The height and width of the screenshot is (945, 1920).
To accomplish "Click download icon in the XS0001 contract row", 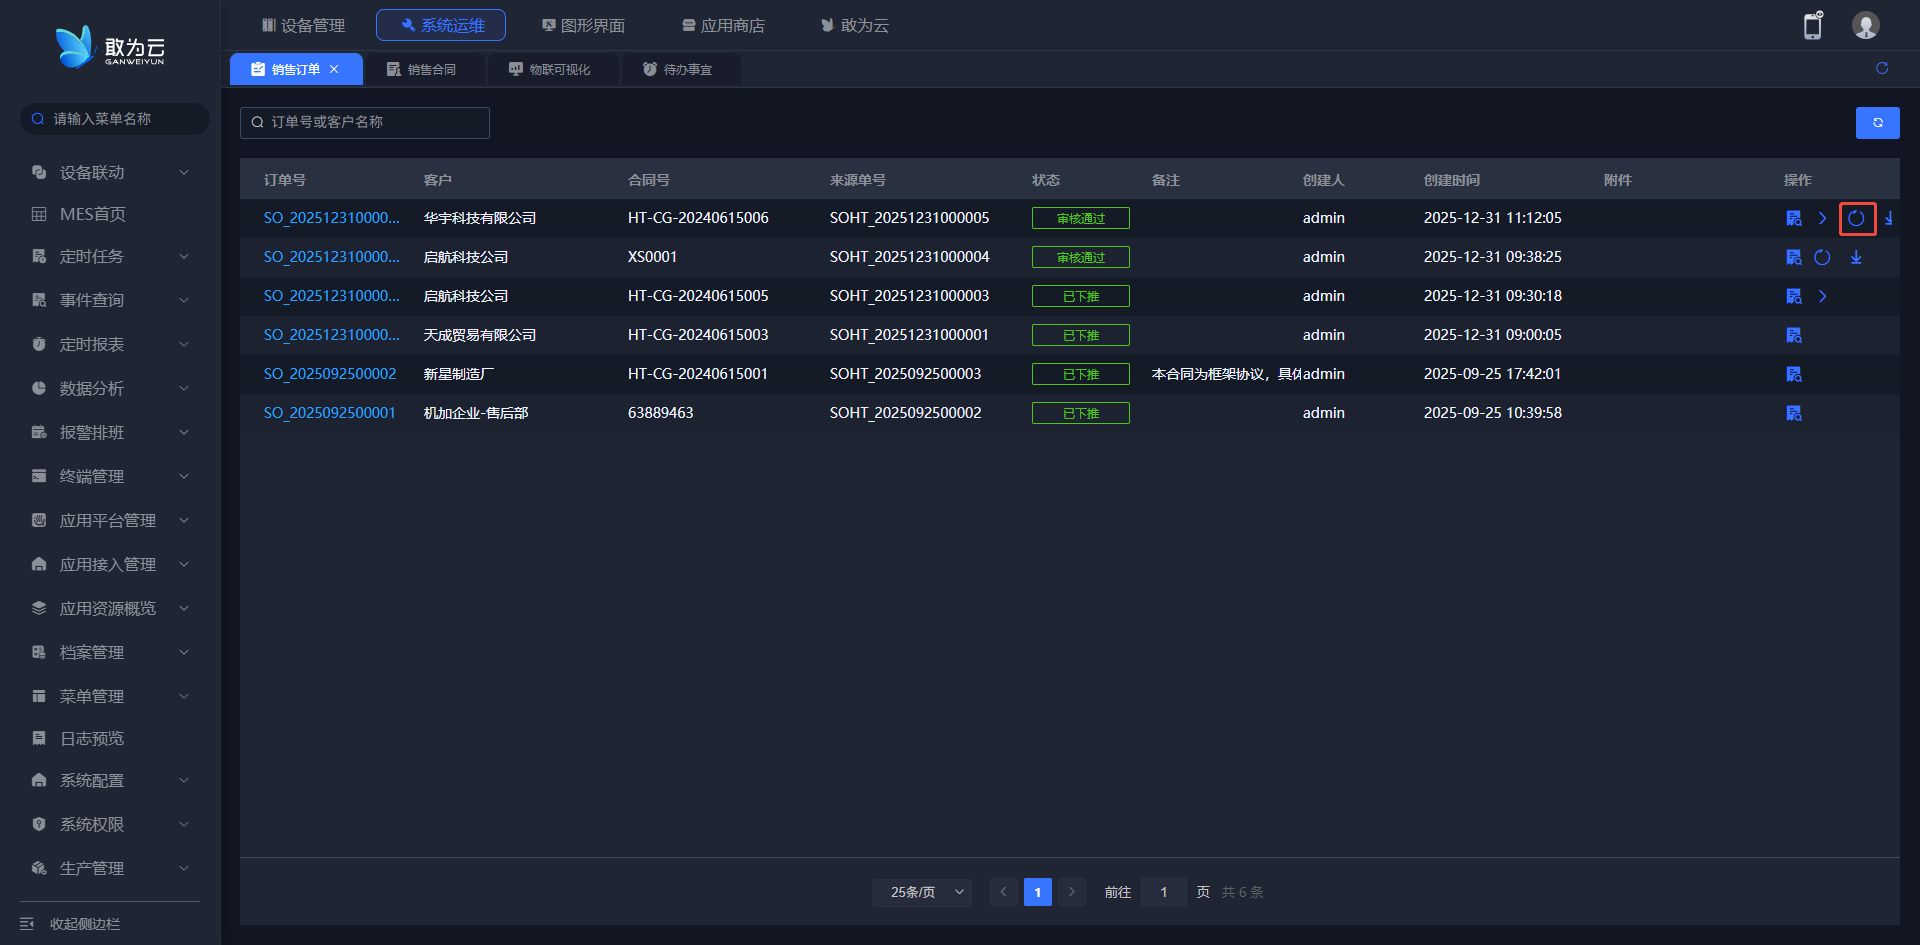I will 1856,257.
